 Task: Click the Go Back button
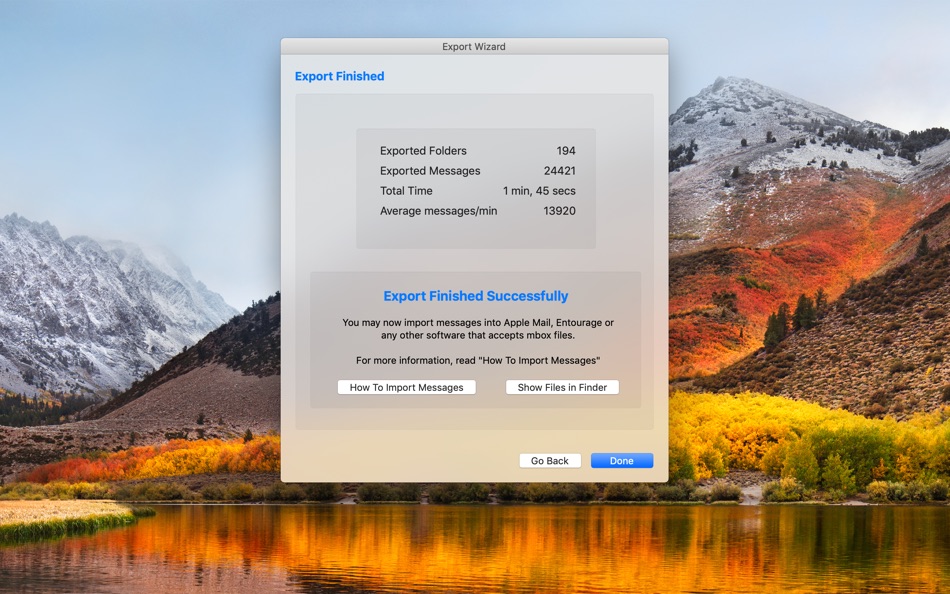[550, 461]
